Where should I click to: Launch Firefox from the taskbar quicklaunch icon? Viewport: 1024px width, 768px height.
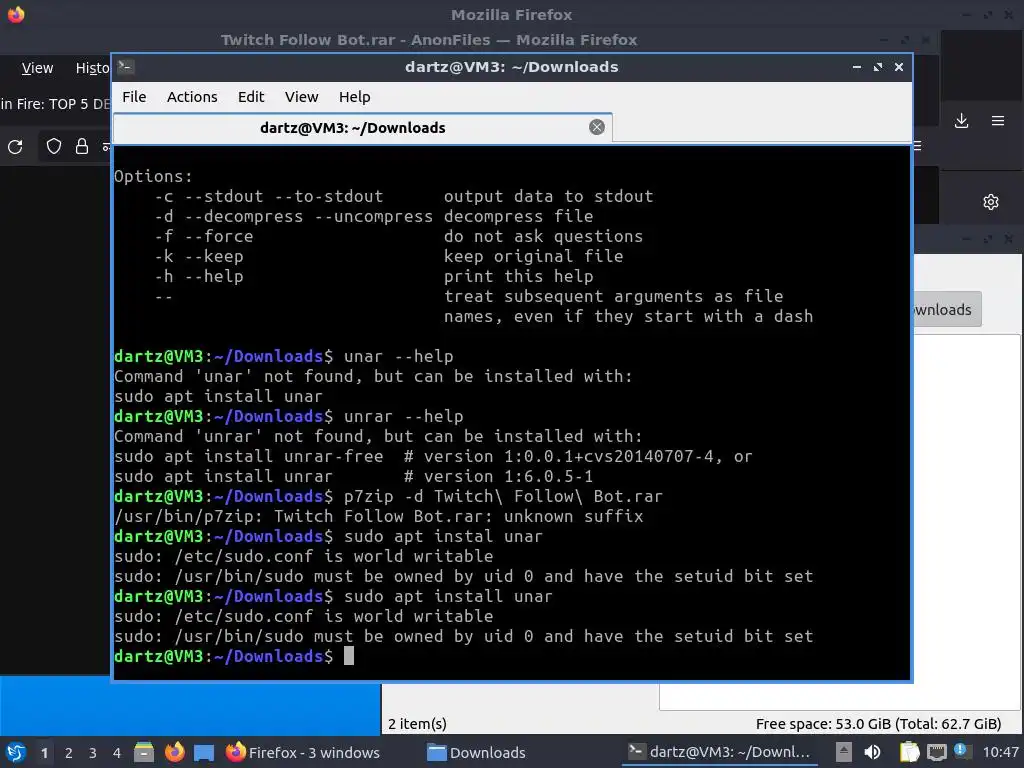[174, 752]
